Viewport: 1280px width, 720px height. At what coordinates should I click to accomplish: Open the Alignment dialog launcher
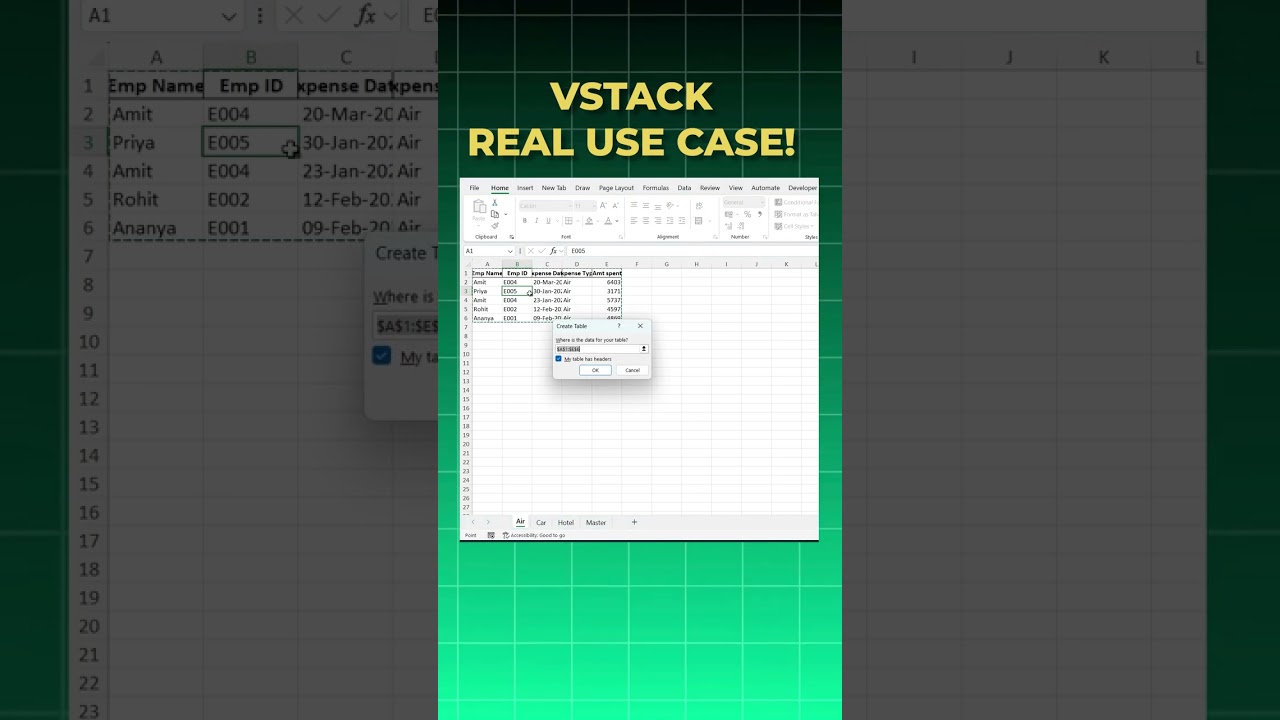pos(715,237)
